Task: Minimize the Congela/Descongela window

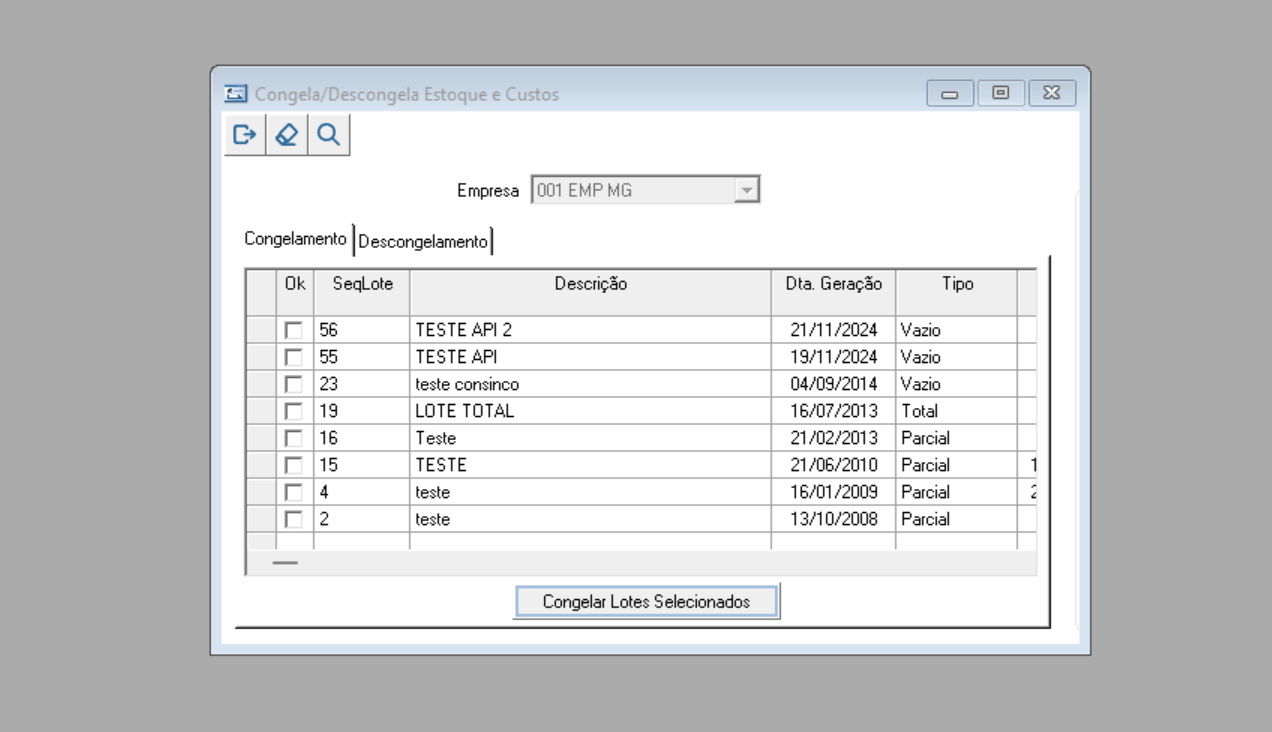Action: coord(950,93)
